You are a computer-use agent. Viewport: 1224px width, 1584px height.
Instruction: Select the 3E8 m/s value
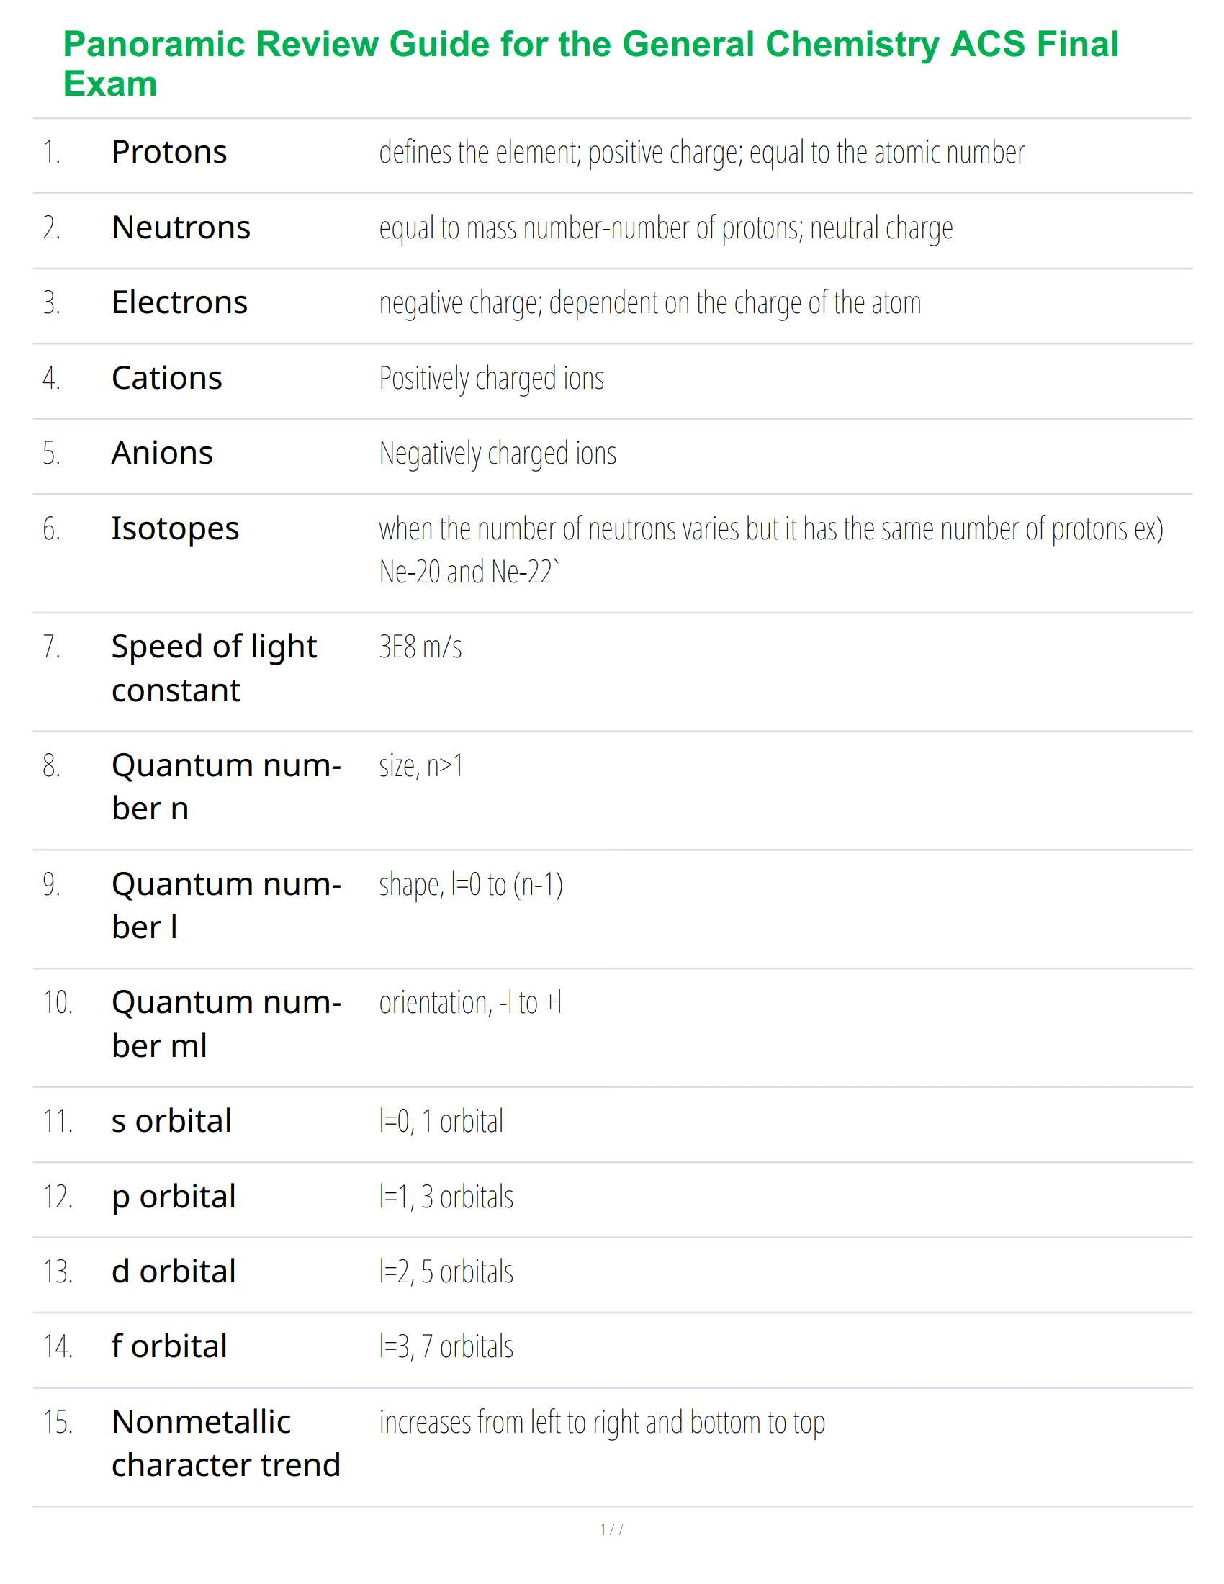[420, 647]
